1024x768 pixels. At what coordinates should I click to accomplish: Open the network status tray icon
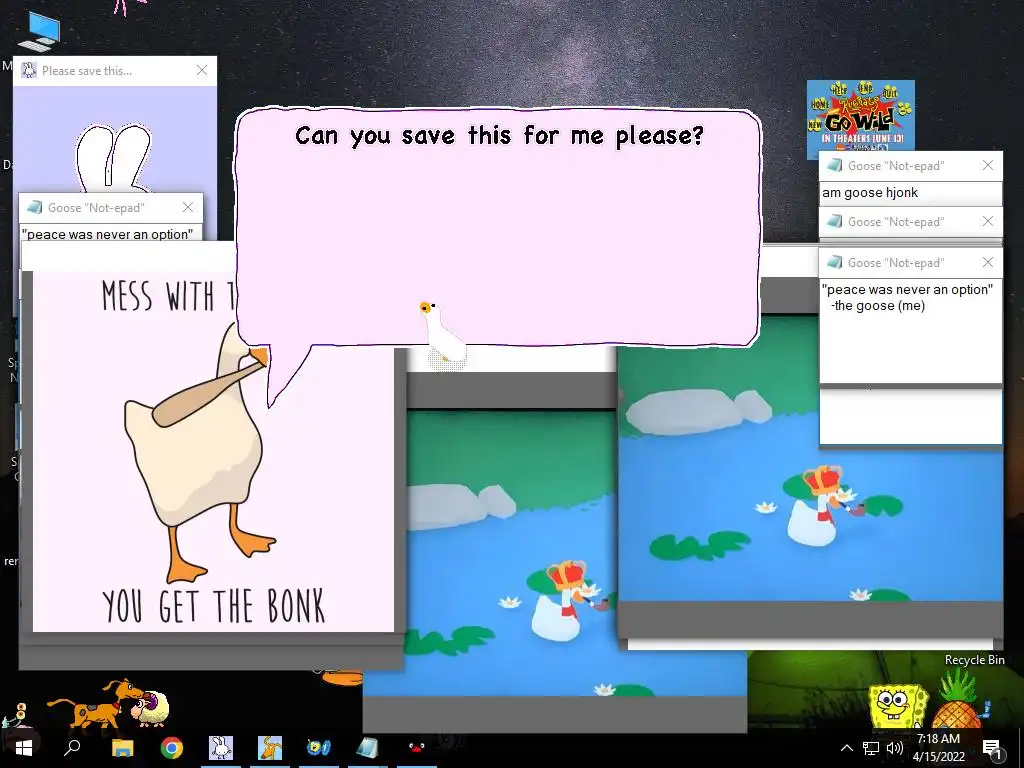pyautogui.click(x=871, y=748)
